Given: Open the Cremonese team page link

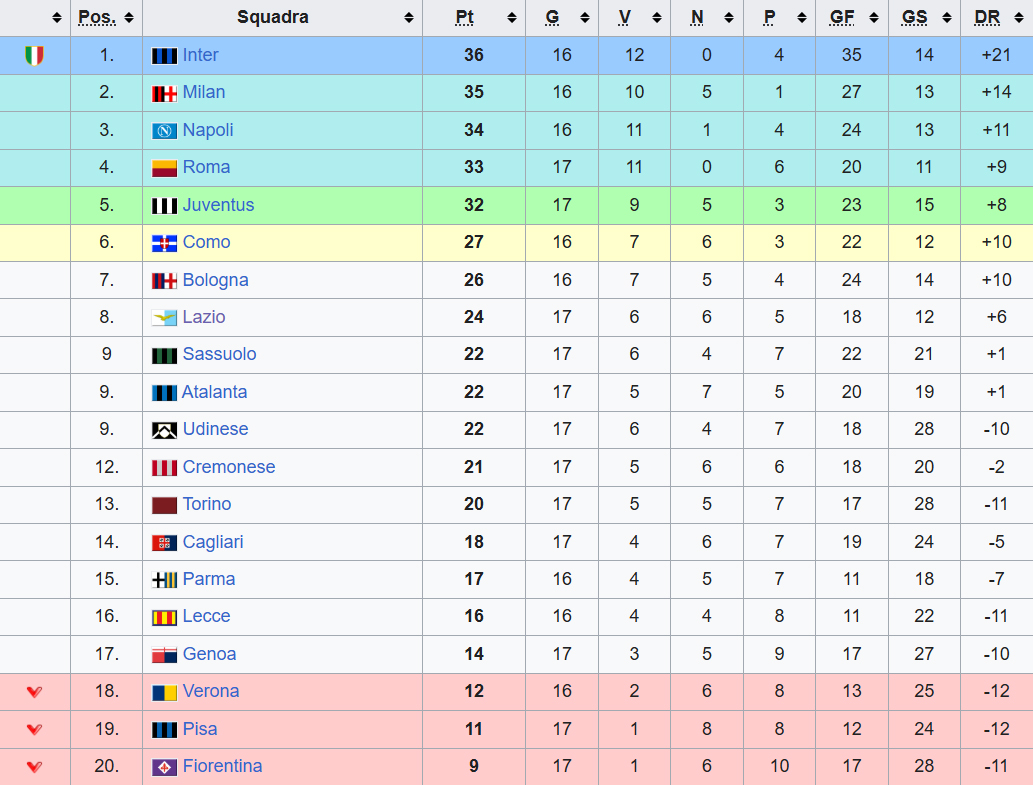Looking at the screenshot, I should point(228,468).
